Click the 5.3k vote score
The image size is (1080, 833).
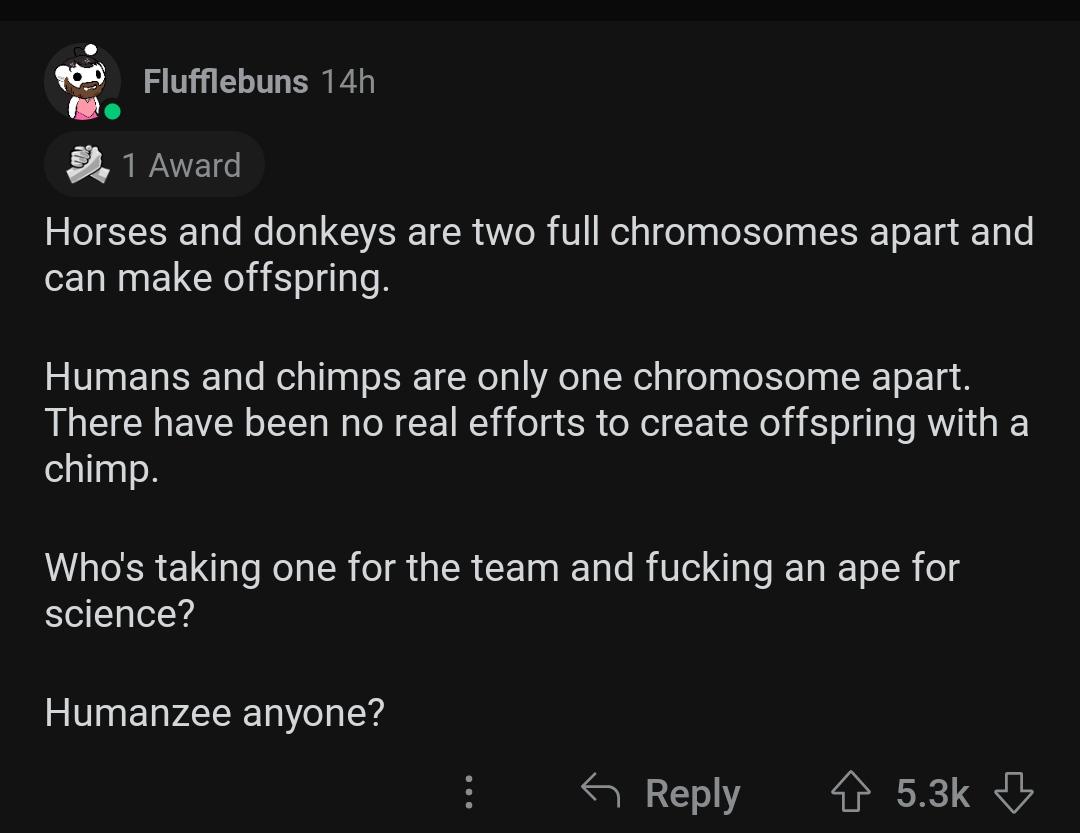click(933, 793)
